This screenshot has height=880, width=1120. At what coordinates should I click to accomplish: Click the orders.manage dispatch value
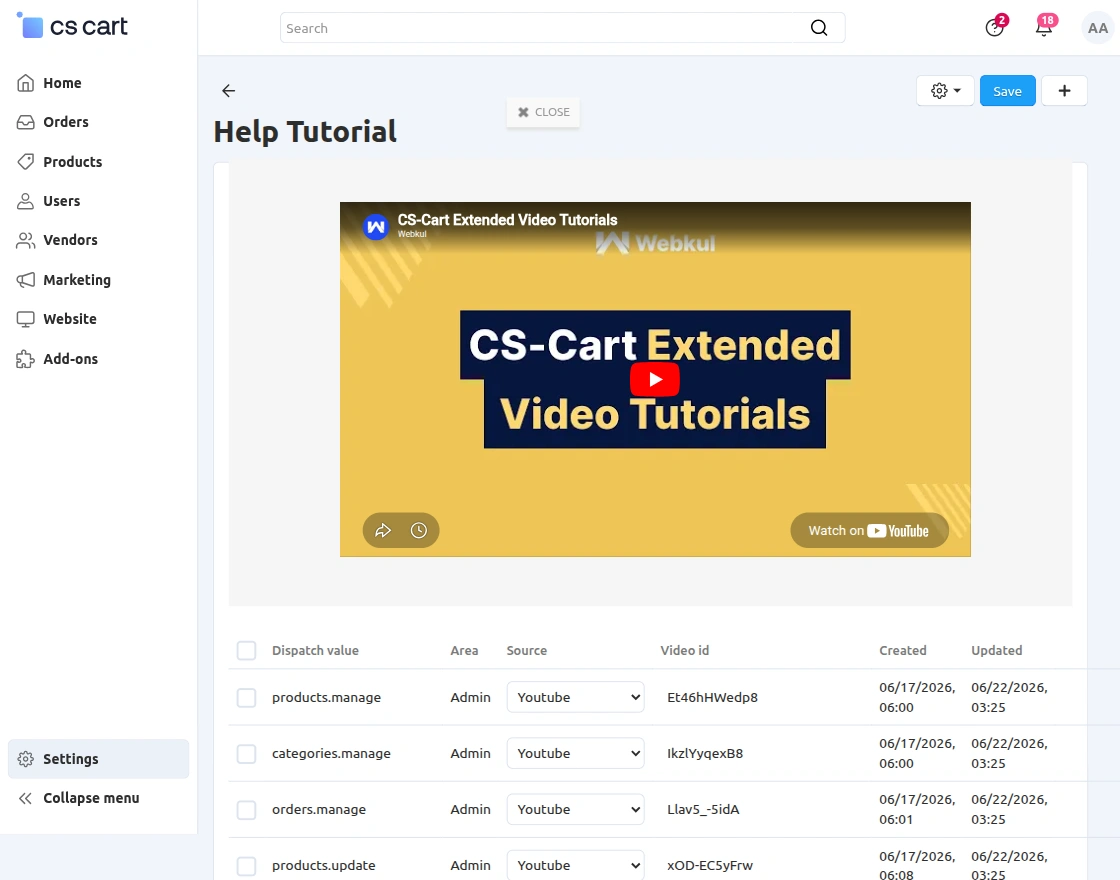[x=319, y=809]
